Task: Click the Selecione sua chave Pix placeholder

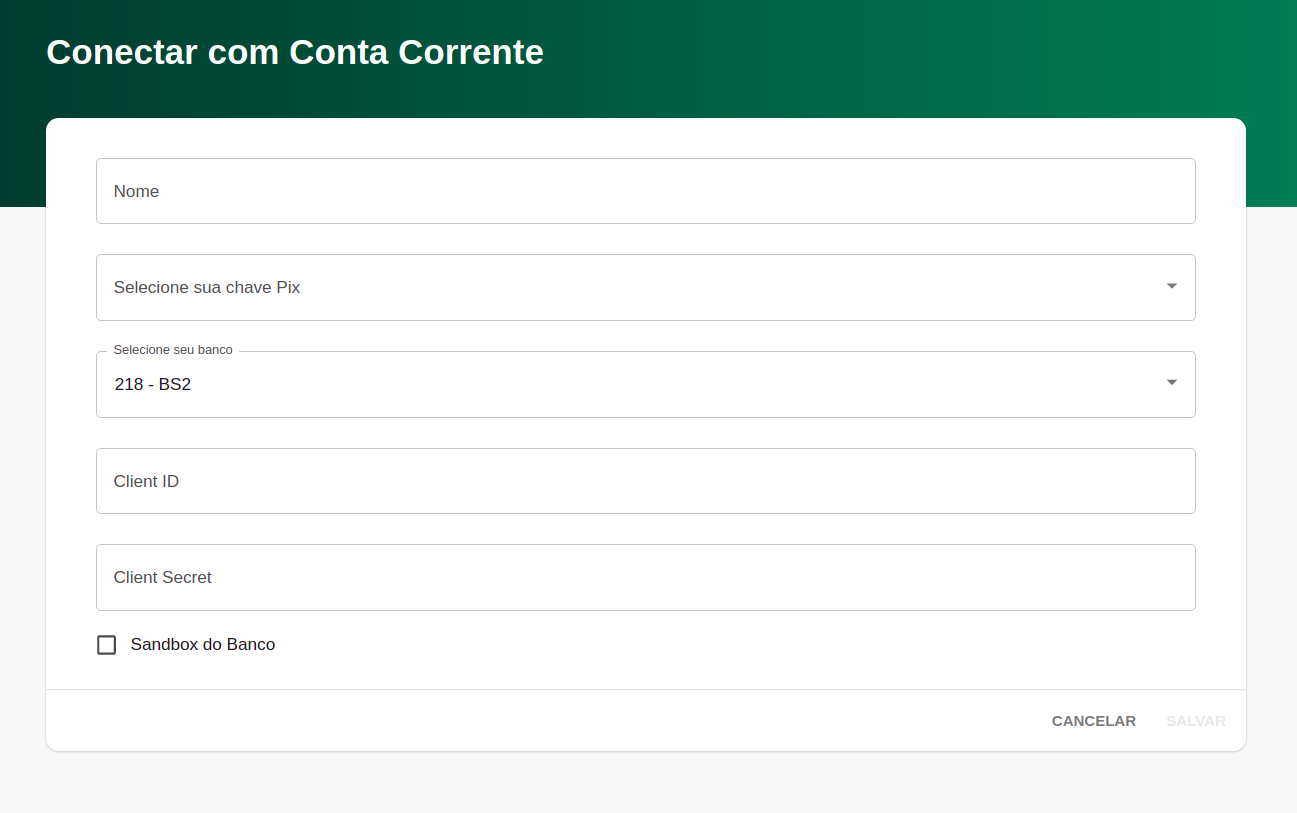Action: coord(207,287)
